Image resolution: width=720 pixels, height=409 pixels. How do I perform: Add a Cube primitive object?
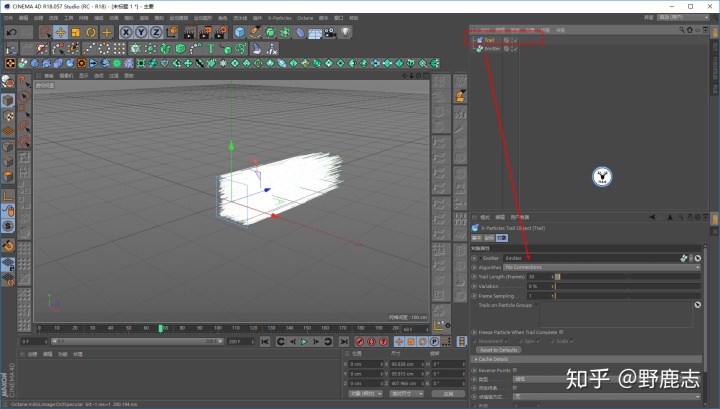click(240, 32)
